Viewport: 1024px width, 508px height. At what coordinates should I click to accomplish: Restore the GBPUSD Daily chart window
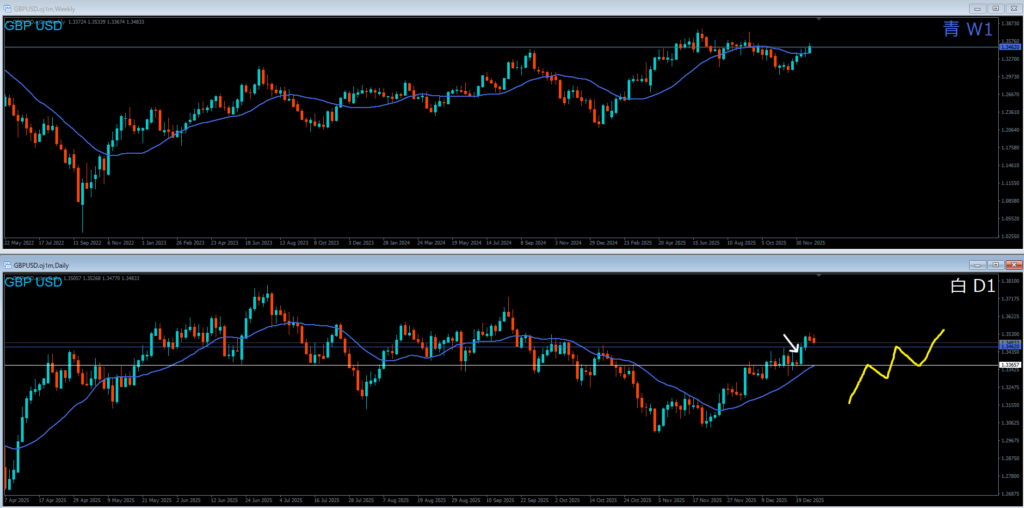click(x=996, y=265)
